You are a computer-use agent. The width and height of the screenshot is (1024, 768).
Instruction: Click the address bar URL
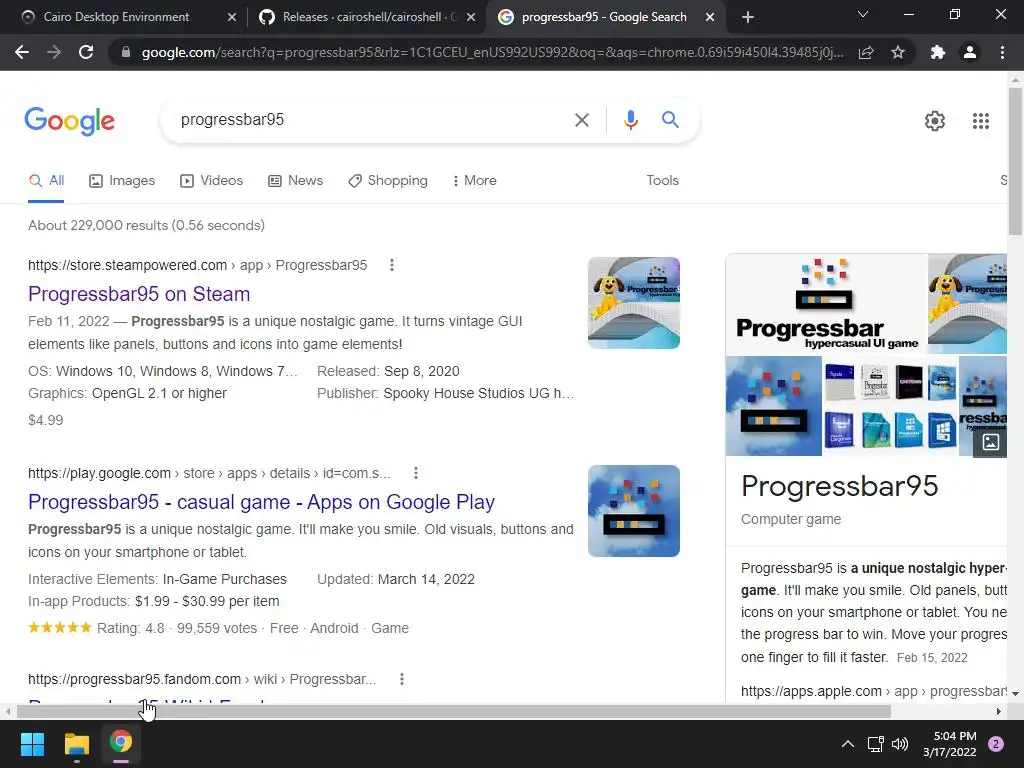[x=492, y=52]
